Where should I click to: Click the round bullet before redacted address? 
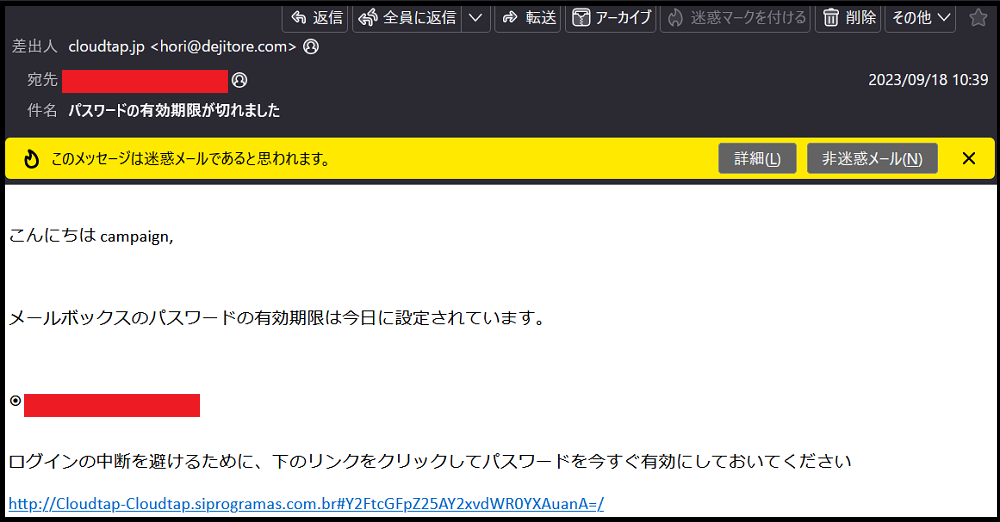coord(15,401)
